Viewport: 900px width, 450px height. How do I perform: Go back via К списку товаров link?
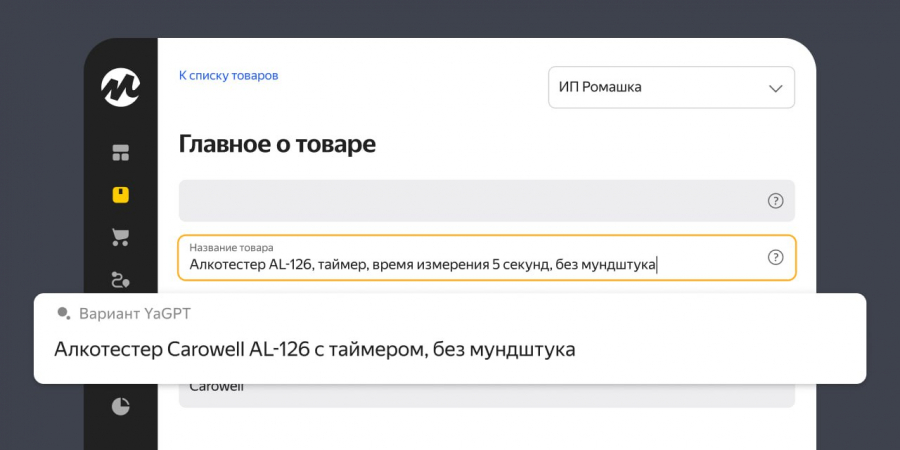[228, 75]
